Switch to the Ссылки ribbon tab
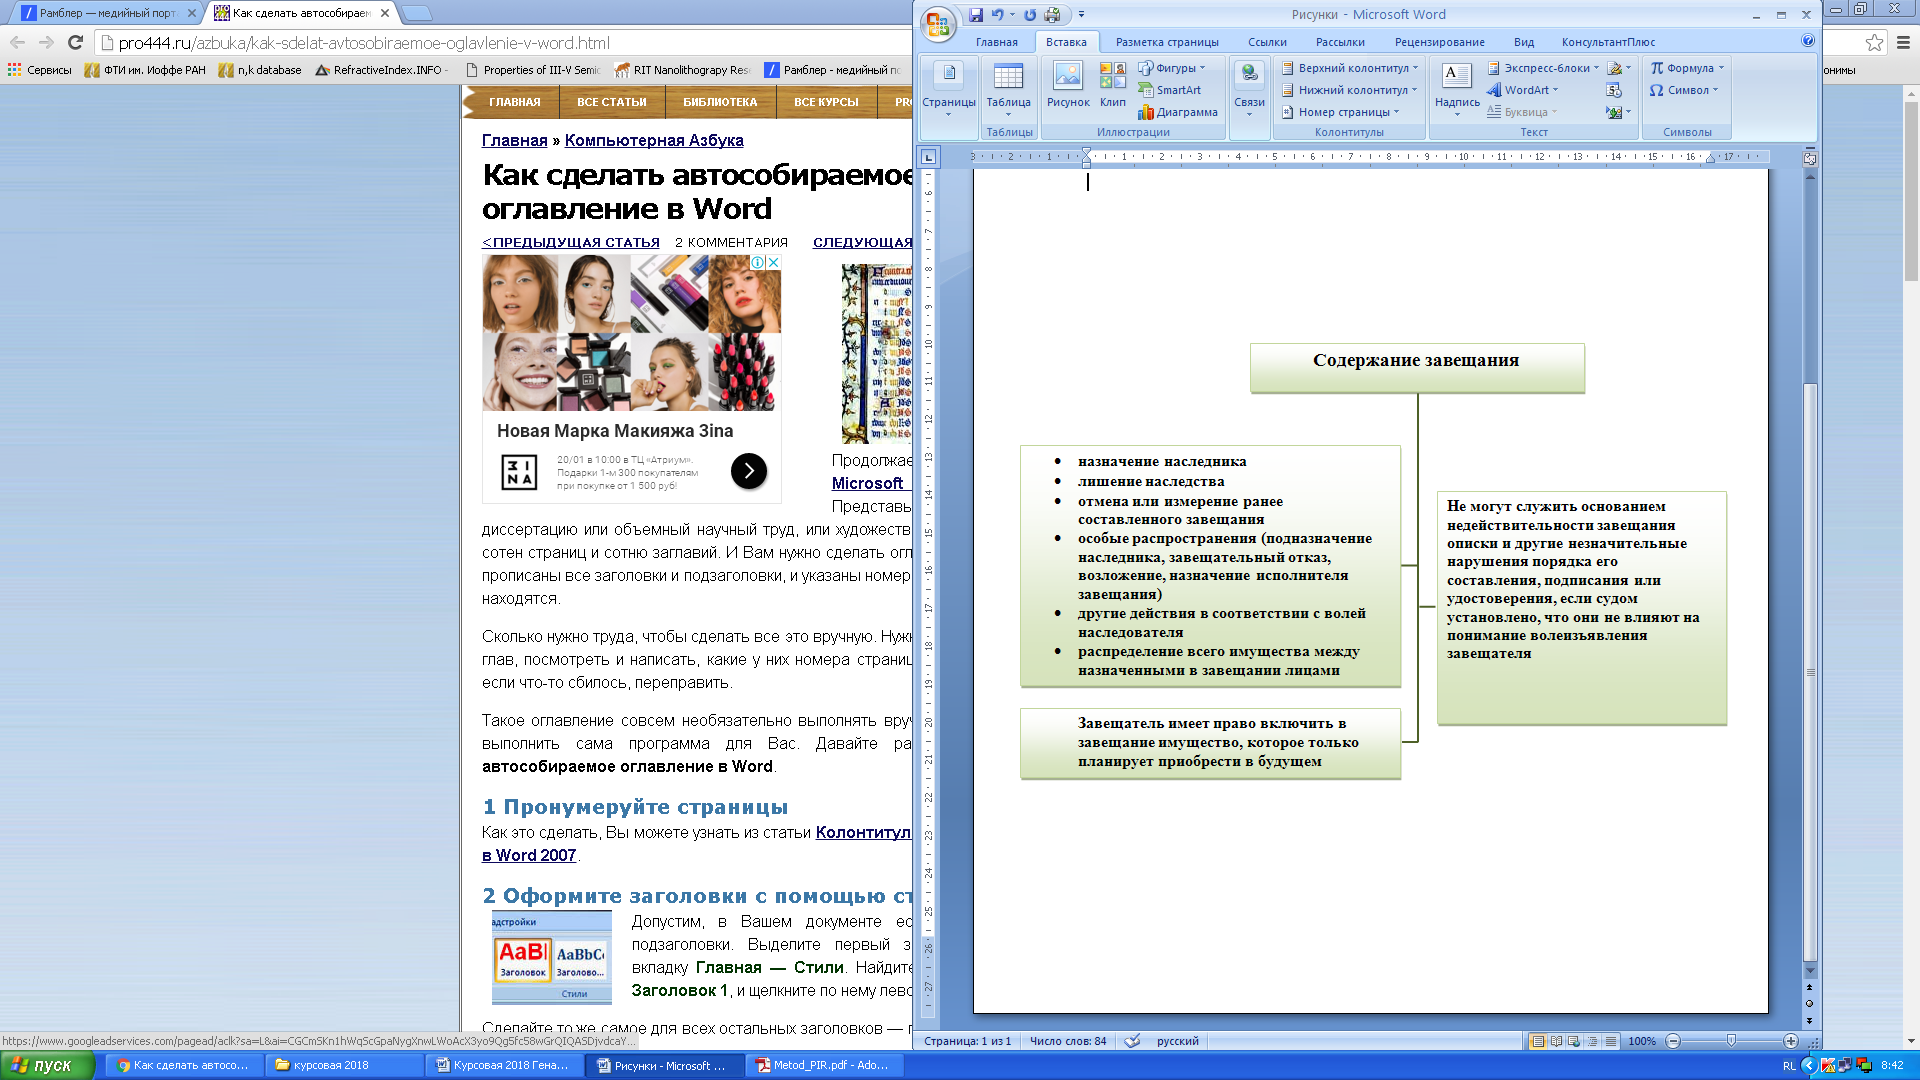 pyautogui.click(x=1267, y=42)
